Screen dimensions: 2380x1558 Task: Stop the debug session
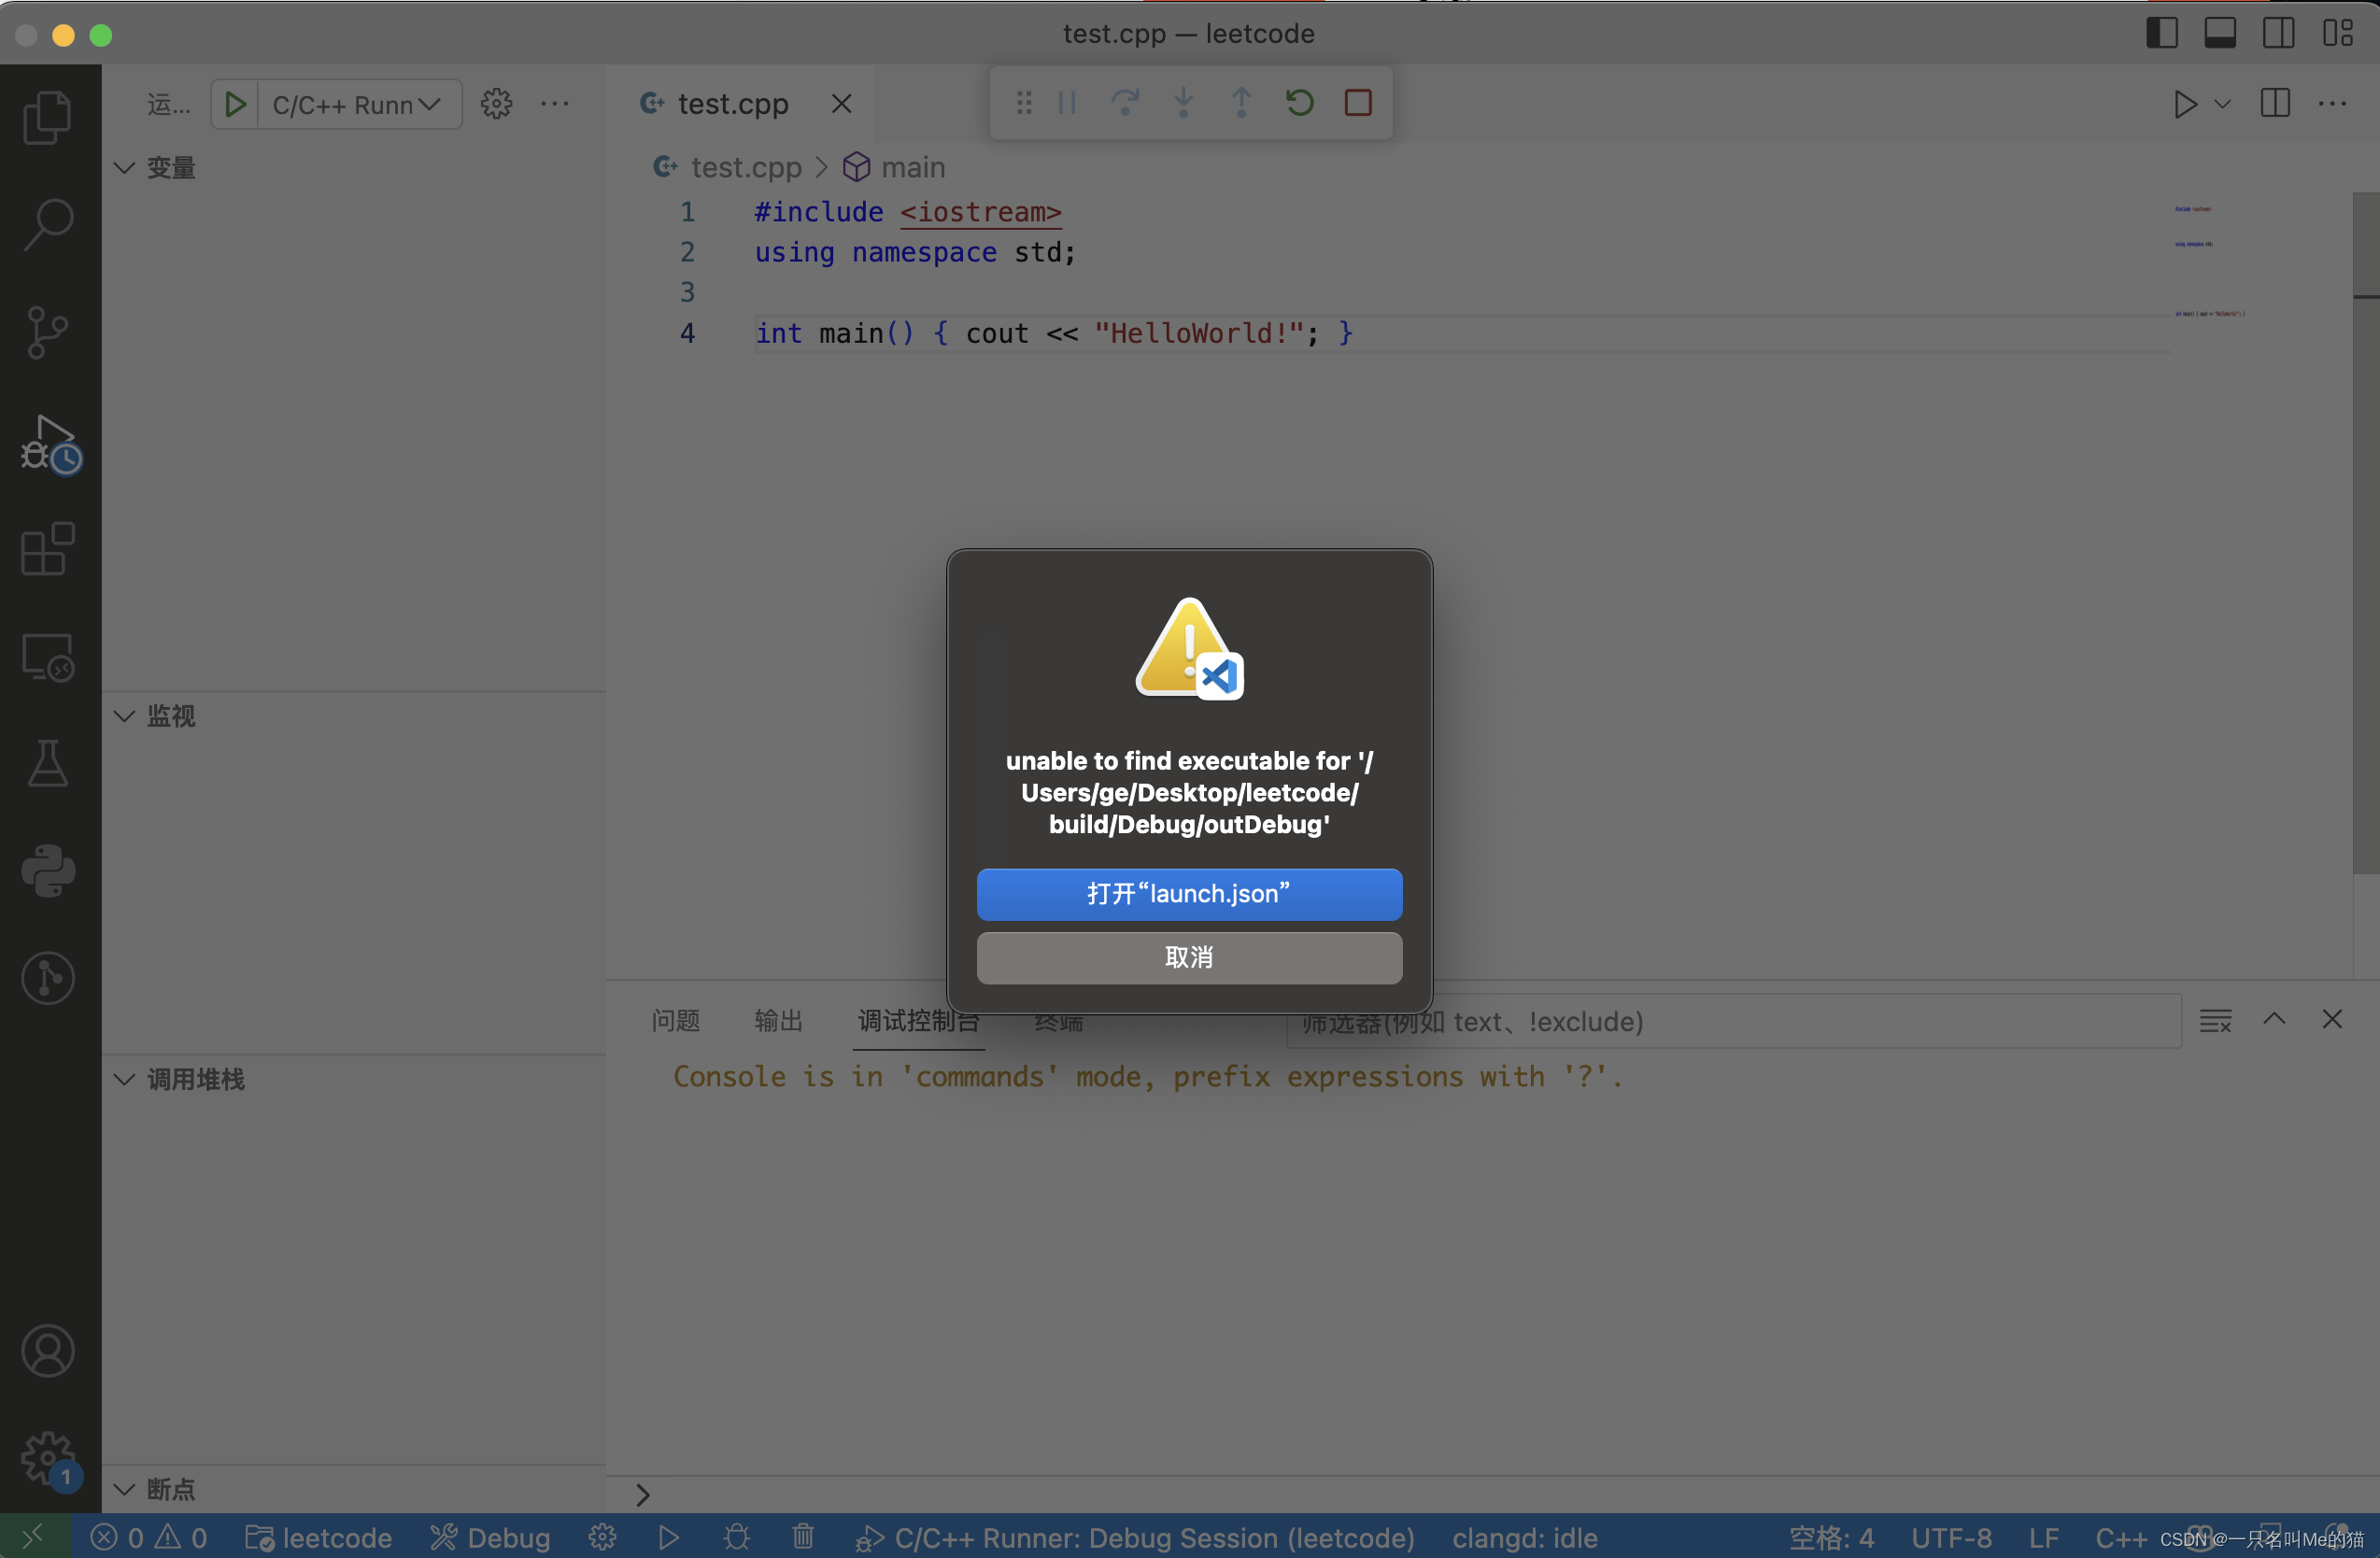pyautogui.click(x=1357, y=102)
